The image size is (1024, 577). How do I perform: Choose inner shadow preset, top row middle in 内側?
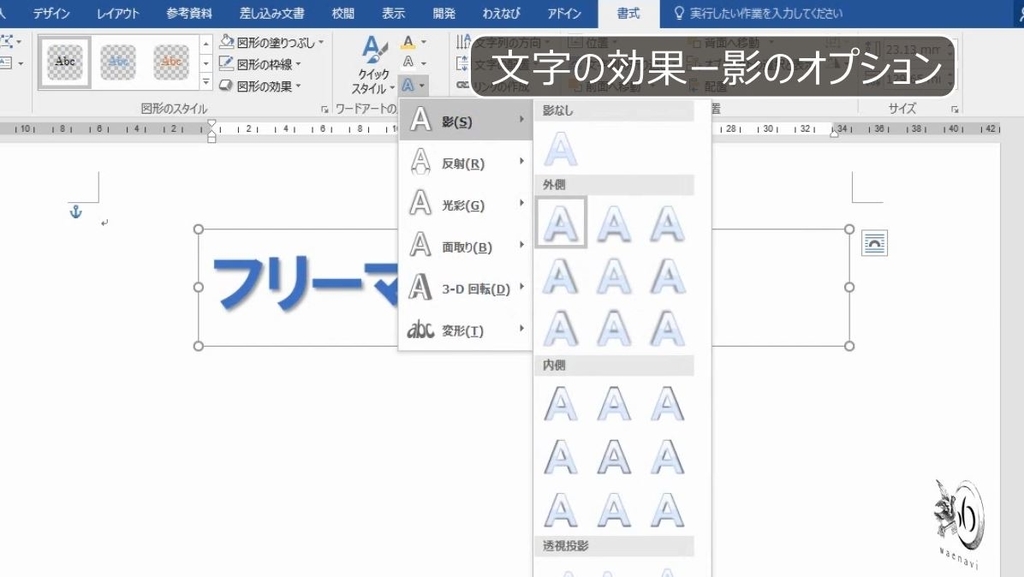(614, 404)
